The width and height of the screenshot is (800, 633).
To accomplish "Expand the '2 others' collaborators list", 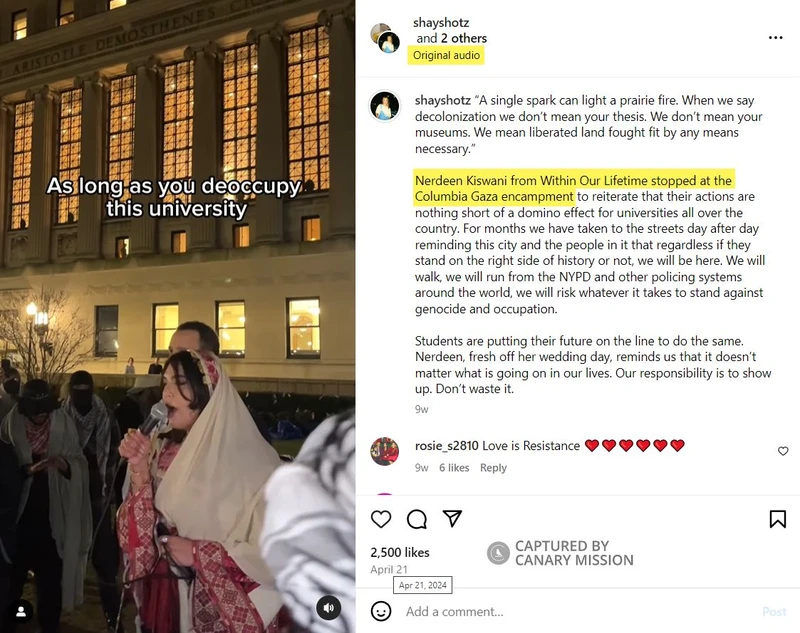I will (464, 38).
